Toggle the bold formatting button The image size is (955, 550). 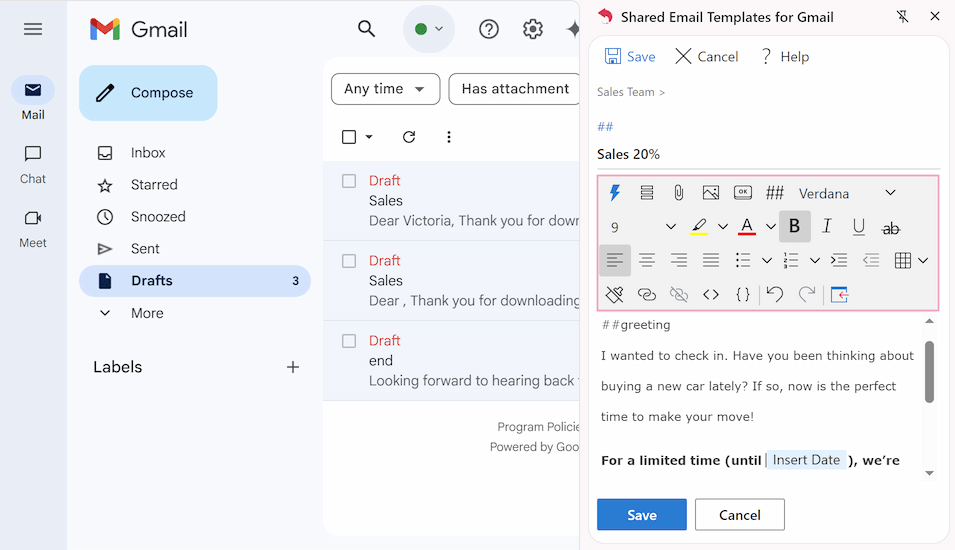(x=794, y=226)
